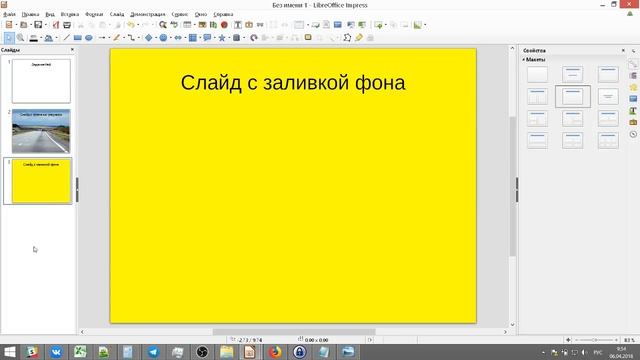Activate the Rotate tool
640x360 pixels.
click(x=254, y=38)
